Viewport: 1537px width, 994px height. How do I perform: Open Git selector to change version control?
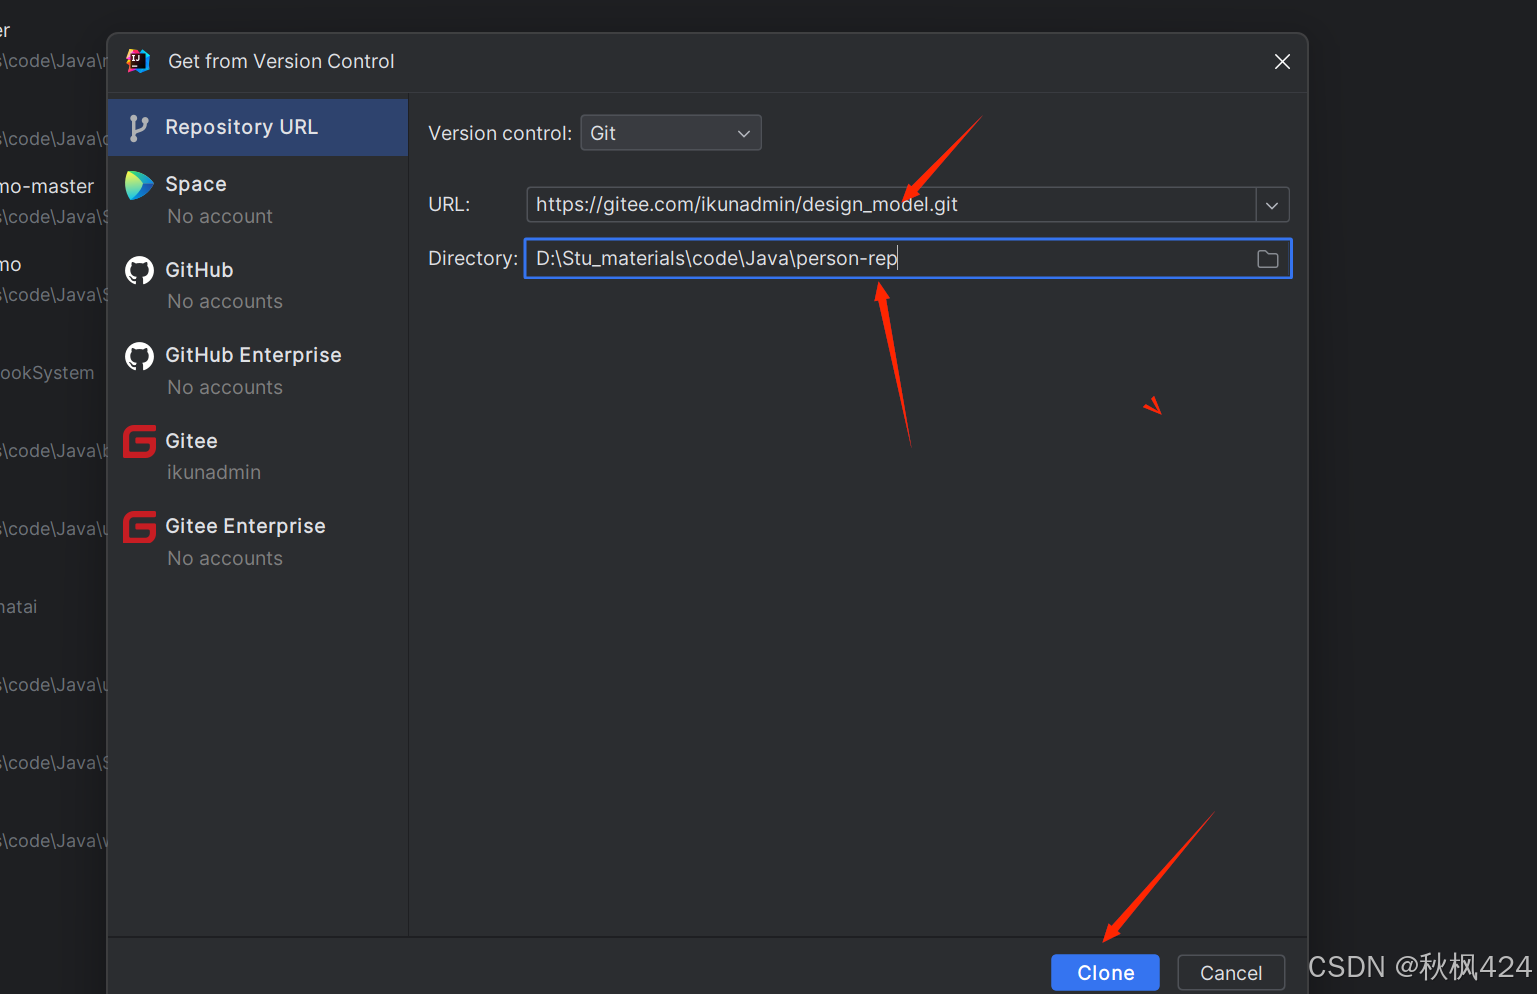pyautogui.click(x=670, y=132)
